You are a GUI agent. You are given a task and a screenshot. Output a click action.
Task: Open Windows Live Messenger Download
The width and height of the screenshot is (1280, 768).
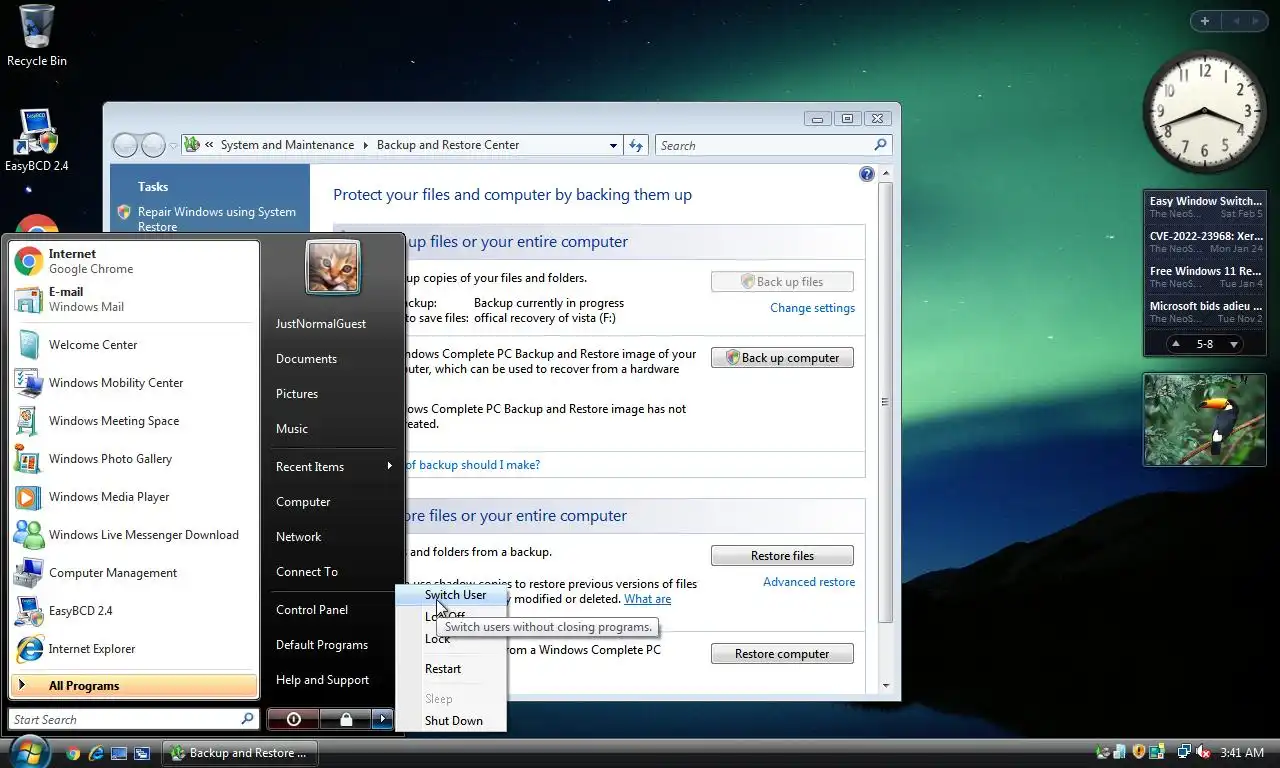click(134, 535)
